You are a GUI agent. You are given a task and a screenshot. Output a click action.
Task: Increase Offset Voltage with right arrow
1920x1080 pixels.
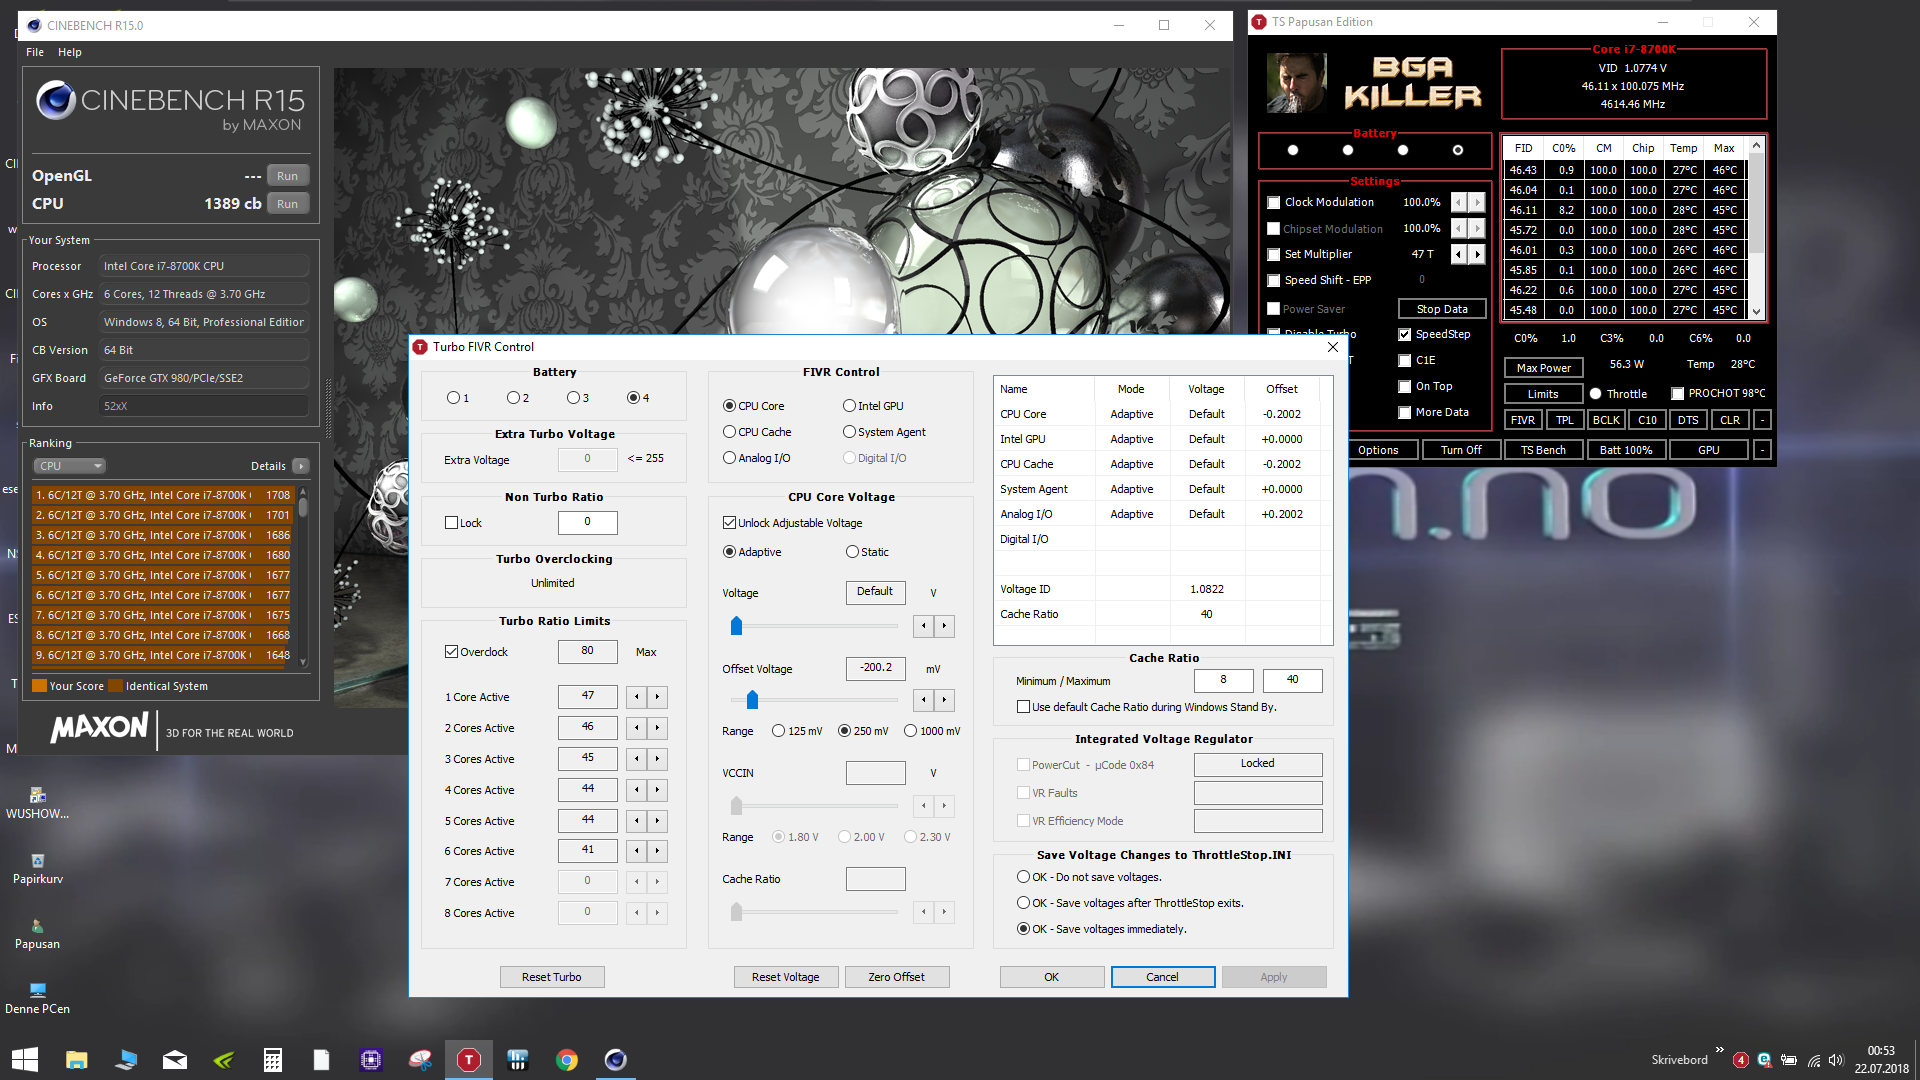(x=944, y=699)
